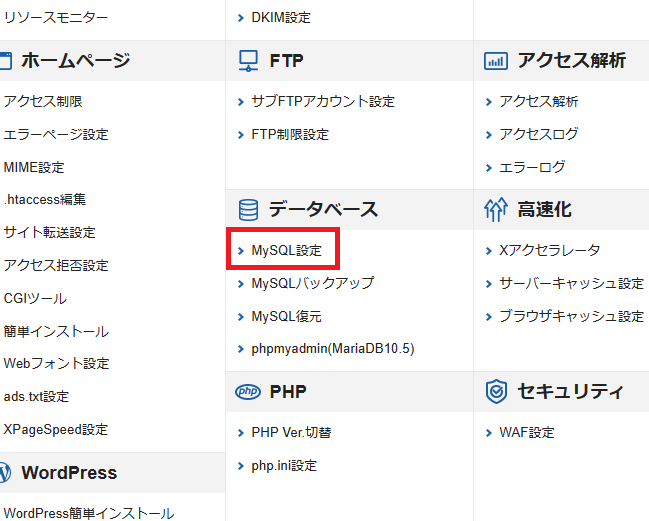Click the PHP section heading text
This screenshot has height=521, width=649.
tap(288, 391)
